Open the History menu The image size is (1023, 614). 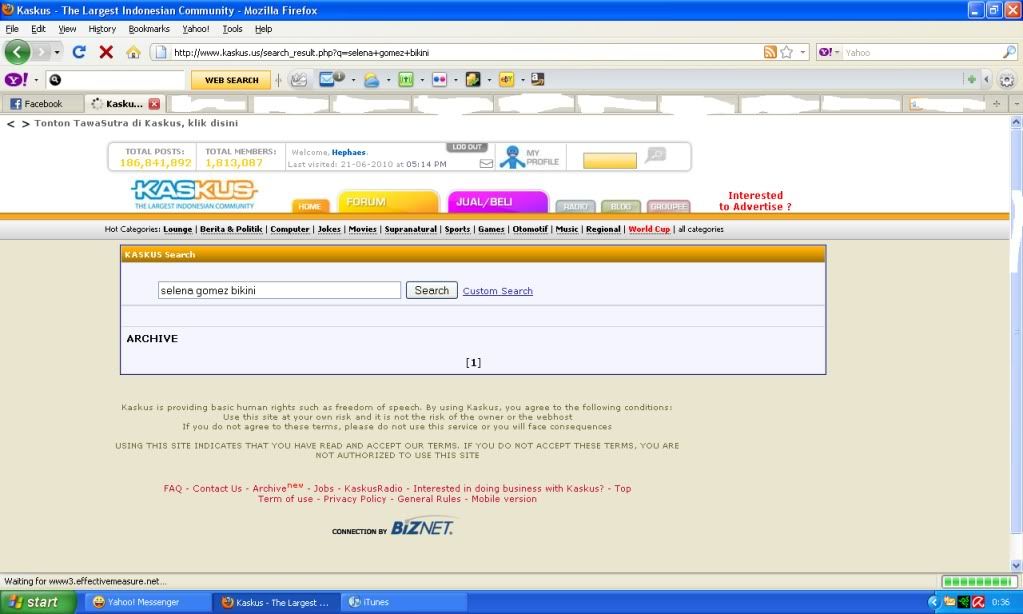102,29
